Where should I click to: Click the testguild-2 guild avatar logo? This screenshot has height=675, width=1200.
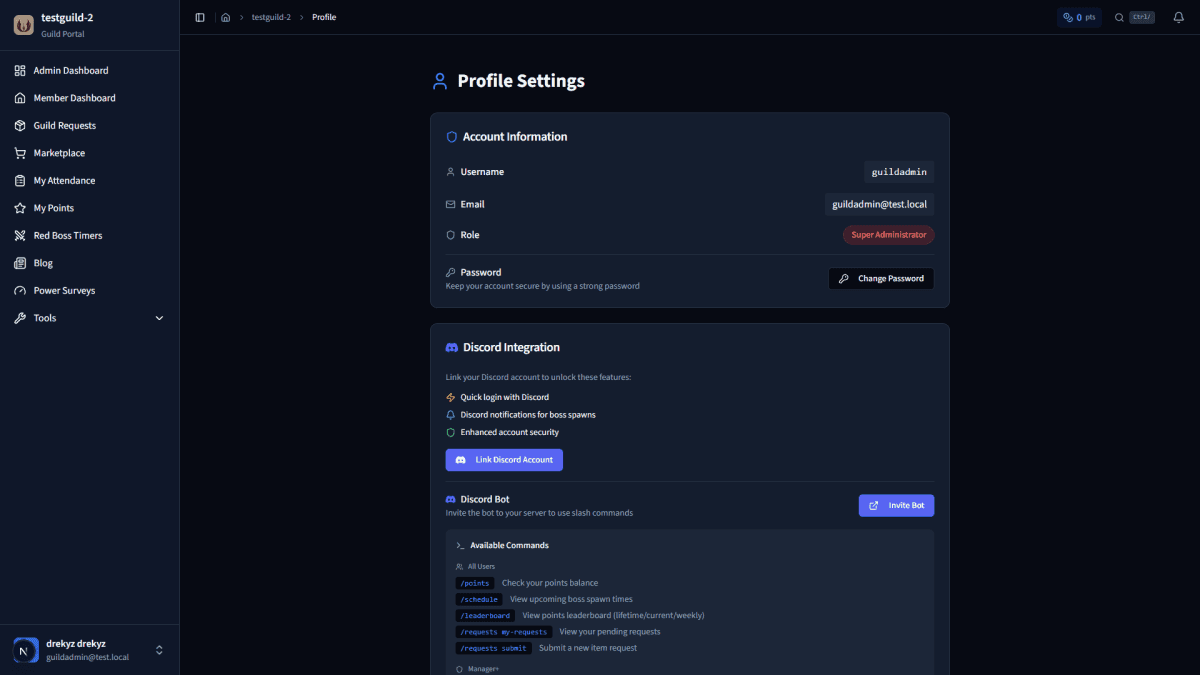(x=23, y=24)
